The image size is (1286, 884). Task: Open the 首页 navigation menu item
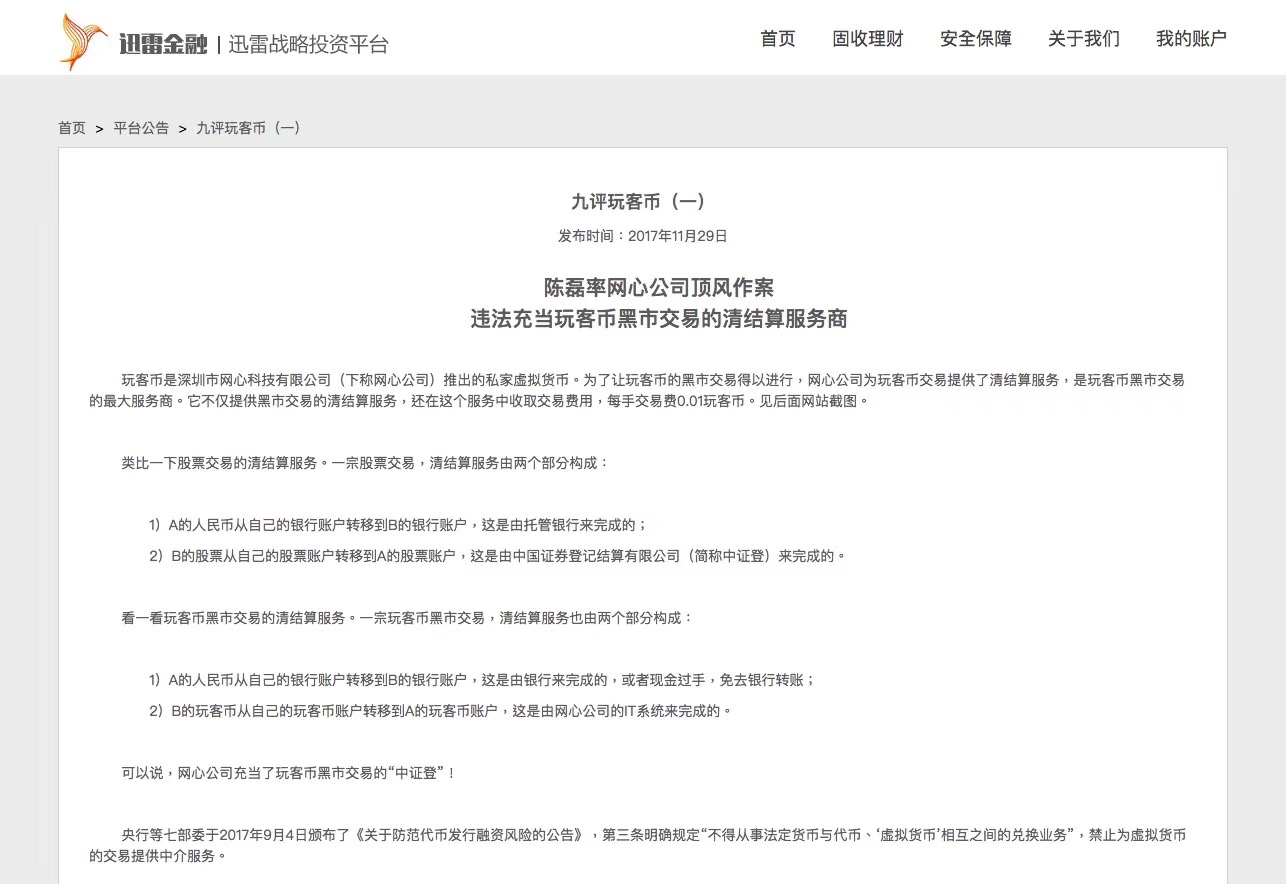tap(778, 38)
